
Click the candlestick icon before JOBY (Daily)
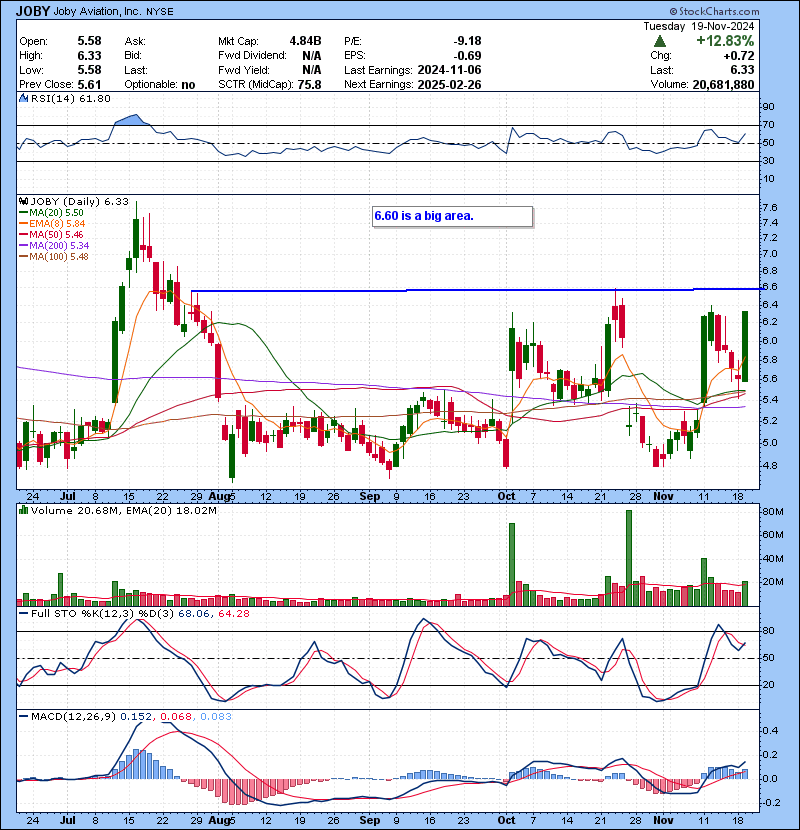pyautogui.click(x=23, y=201)
